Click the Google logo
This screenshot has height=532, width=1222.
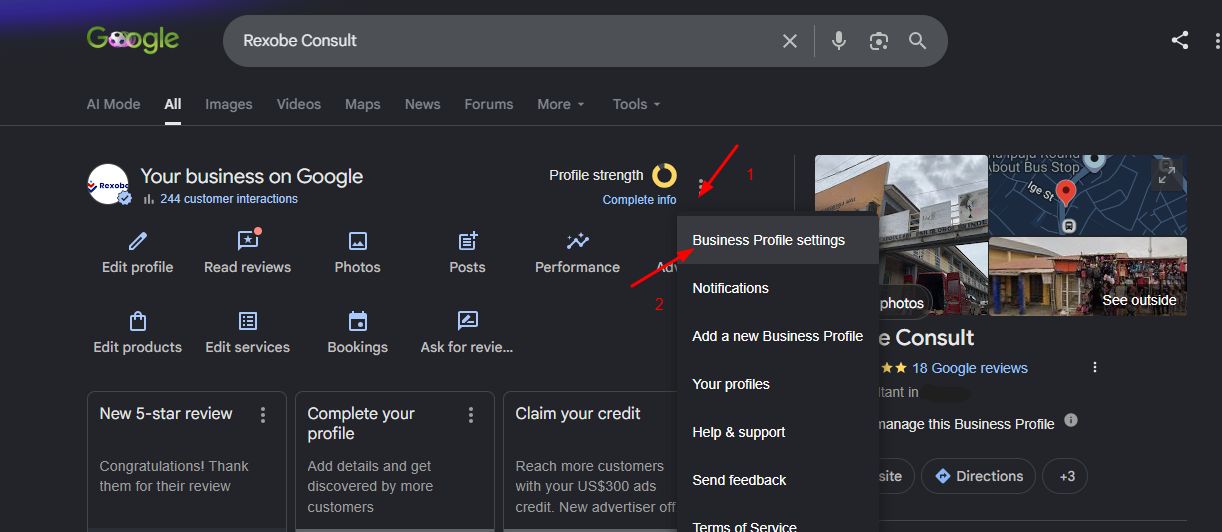(x=133, y=40)
